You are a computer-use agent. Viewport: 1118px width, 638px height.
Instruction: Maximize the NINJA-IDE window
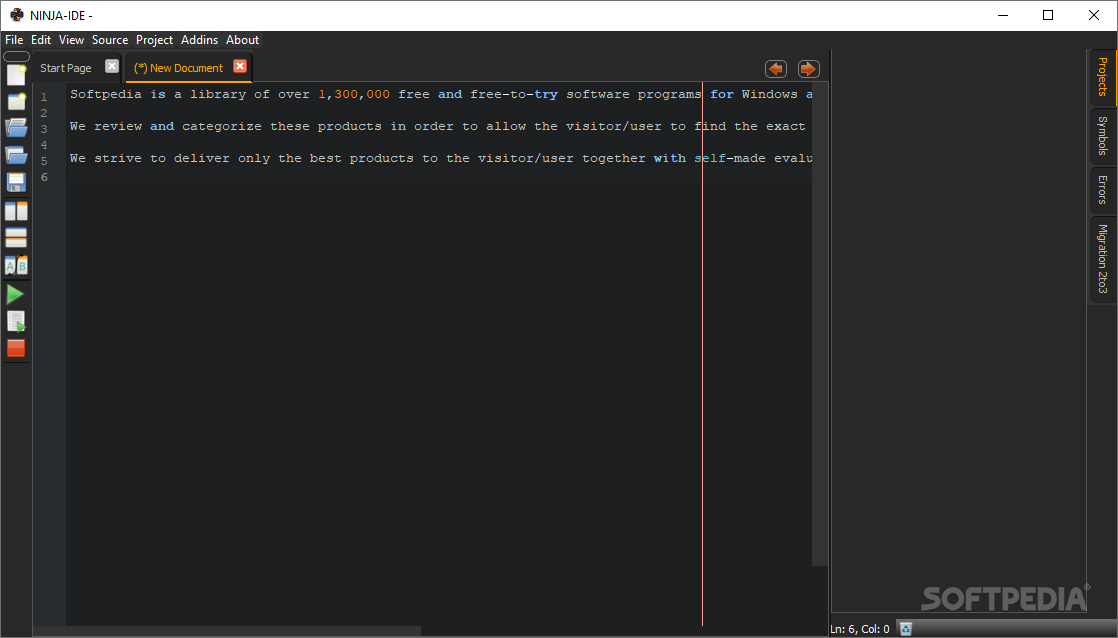point(1047,15)
